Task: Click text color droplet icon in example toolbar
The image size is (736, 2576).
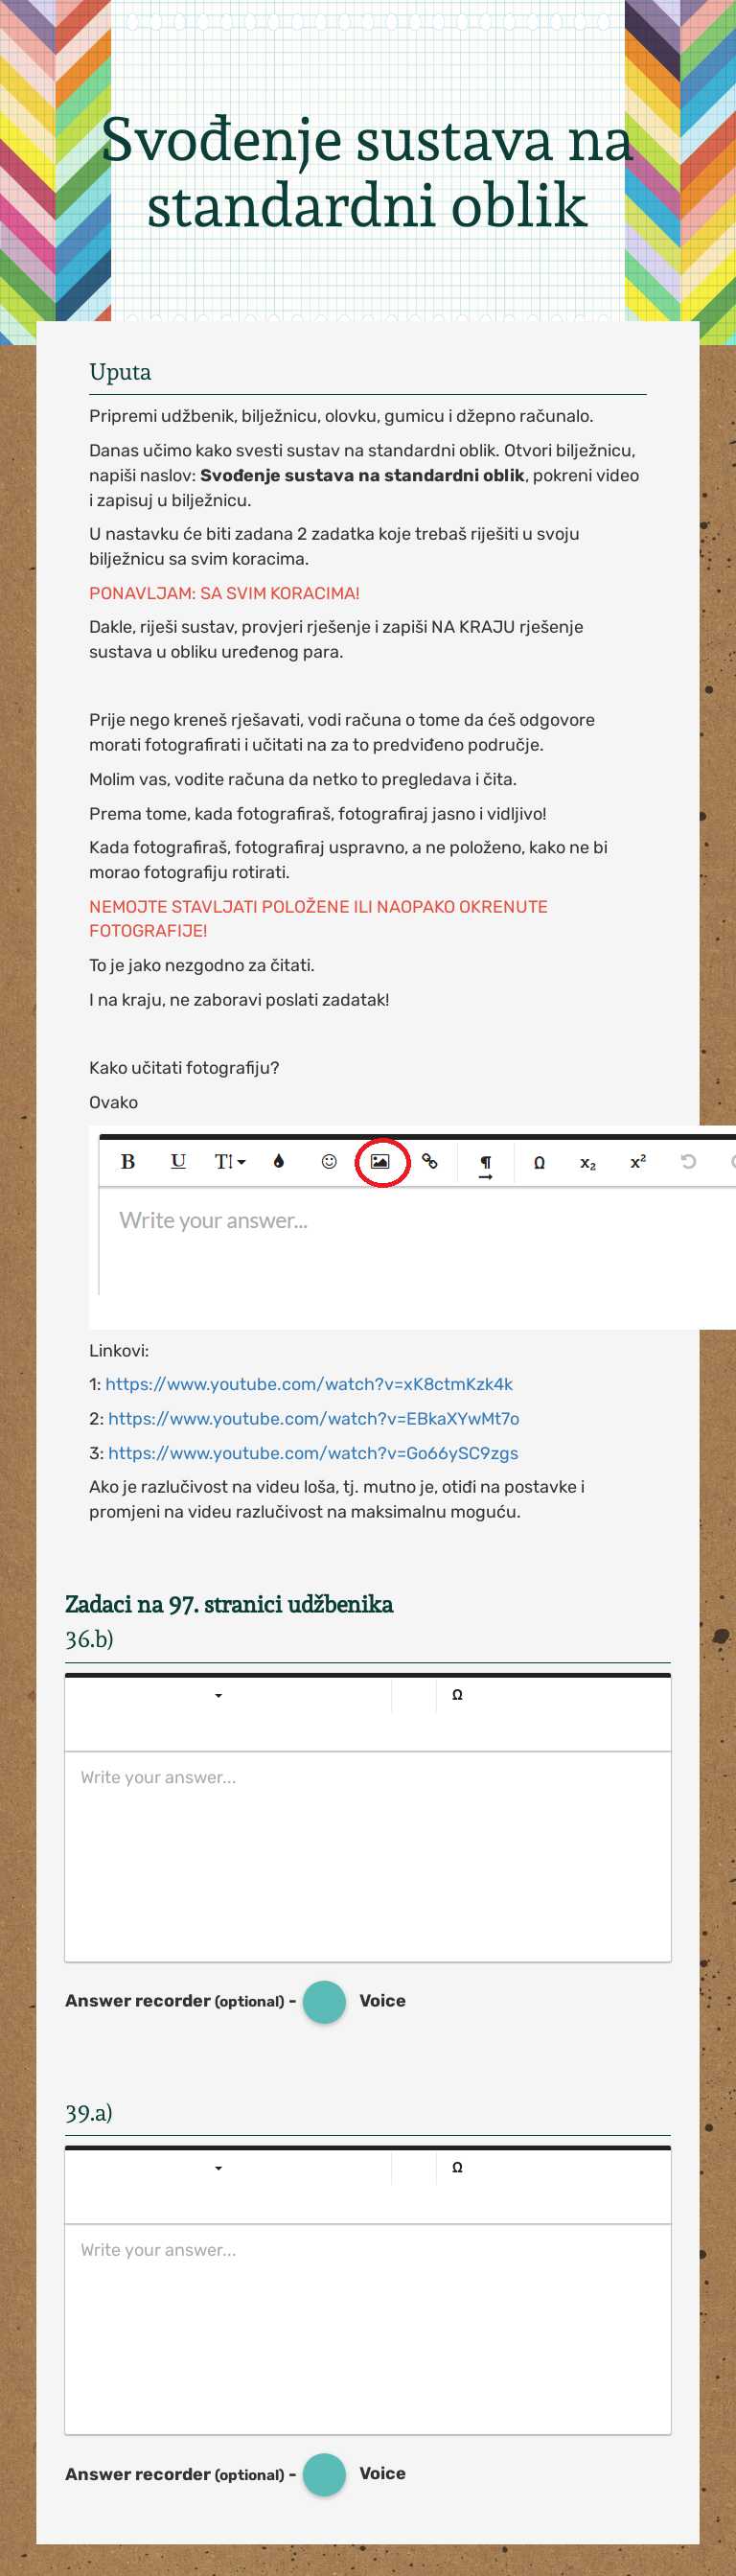Action: 279,1161
